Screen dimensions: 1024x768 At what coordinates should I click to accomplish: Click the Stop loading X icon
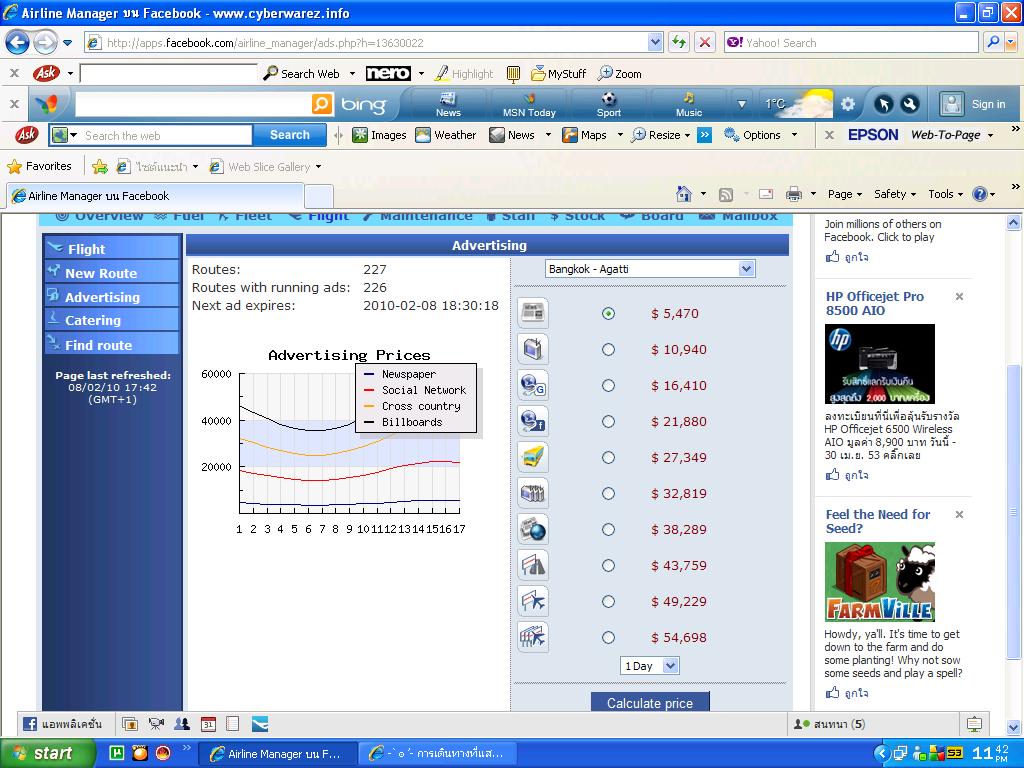pos(705,42)
